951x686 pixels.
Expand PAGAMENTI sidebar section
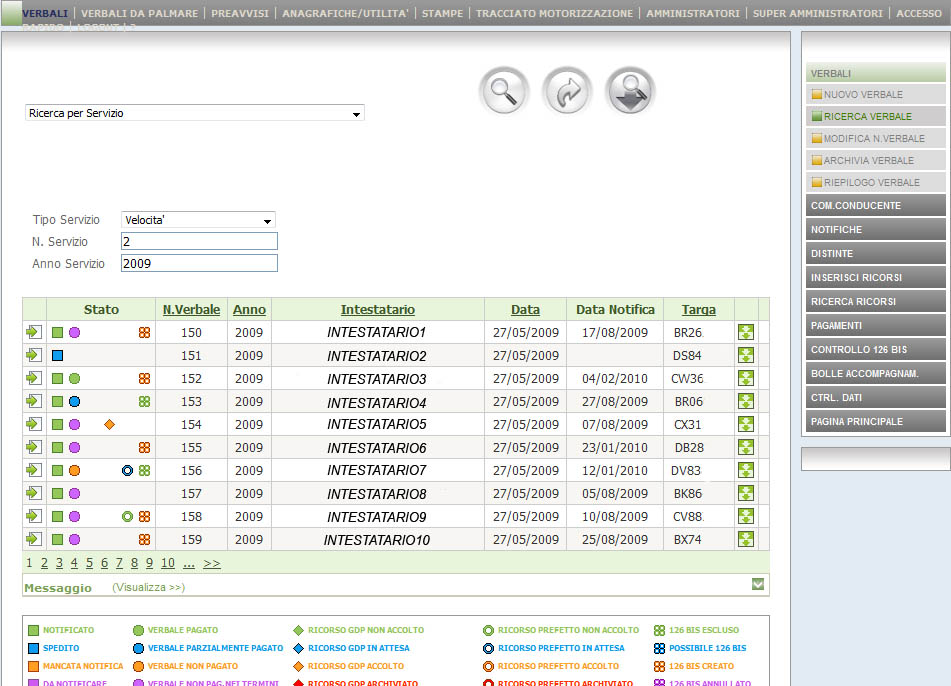tap(876, 326)
